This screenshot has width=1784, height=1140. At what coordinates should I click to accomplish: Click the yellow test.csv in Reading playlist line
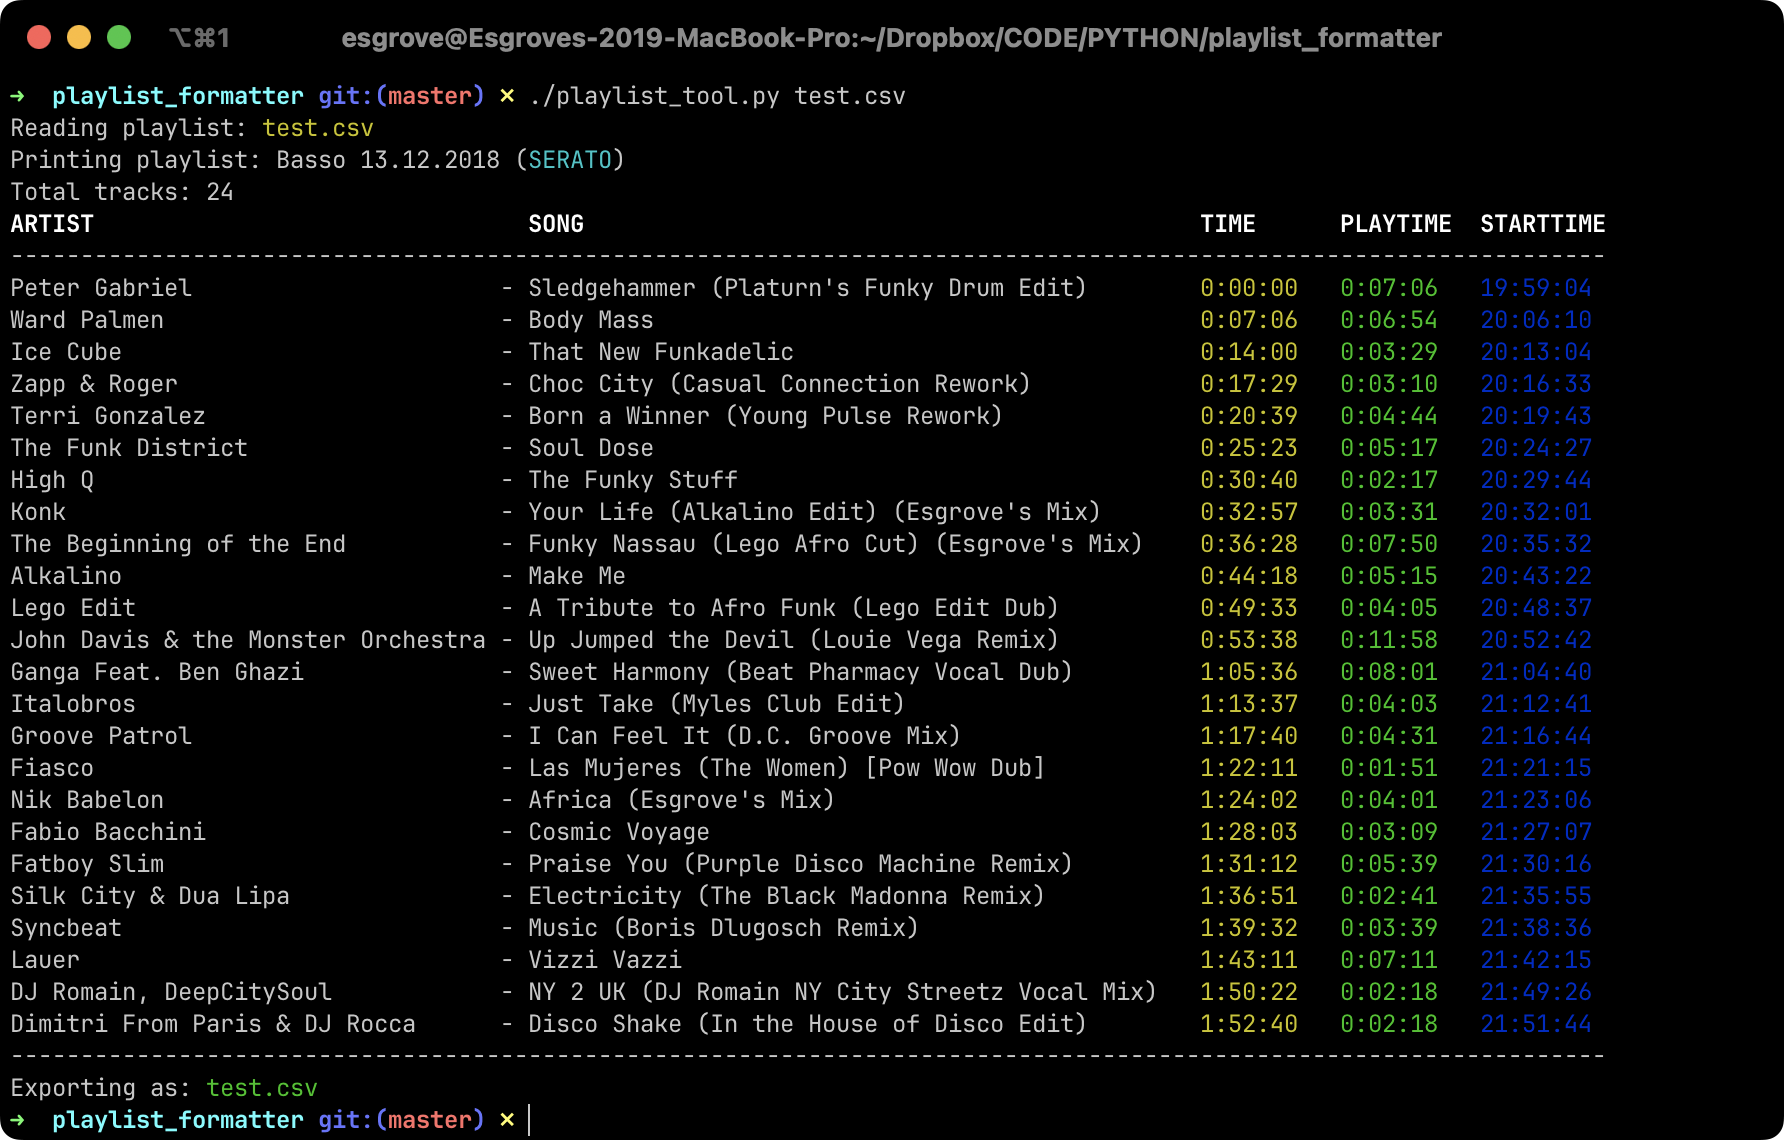pyautogui.click(x=318, y=128)
